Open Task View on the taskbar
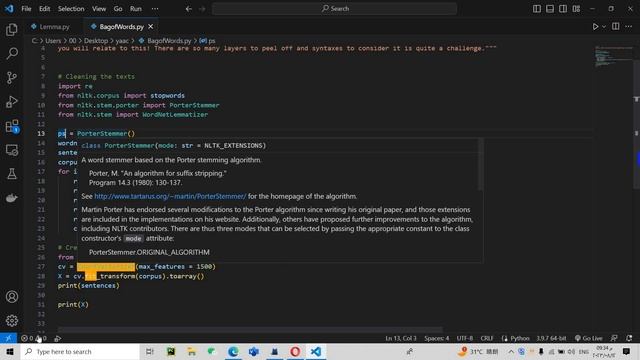Screen dimensions: 640x360 coord(149,351)
